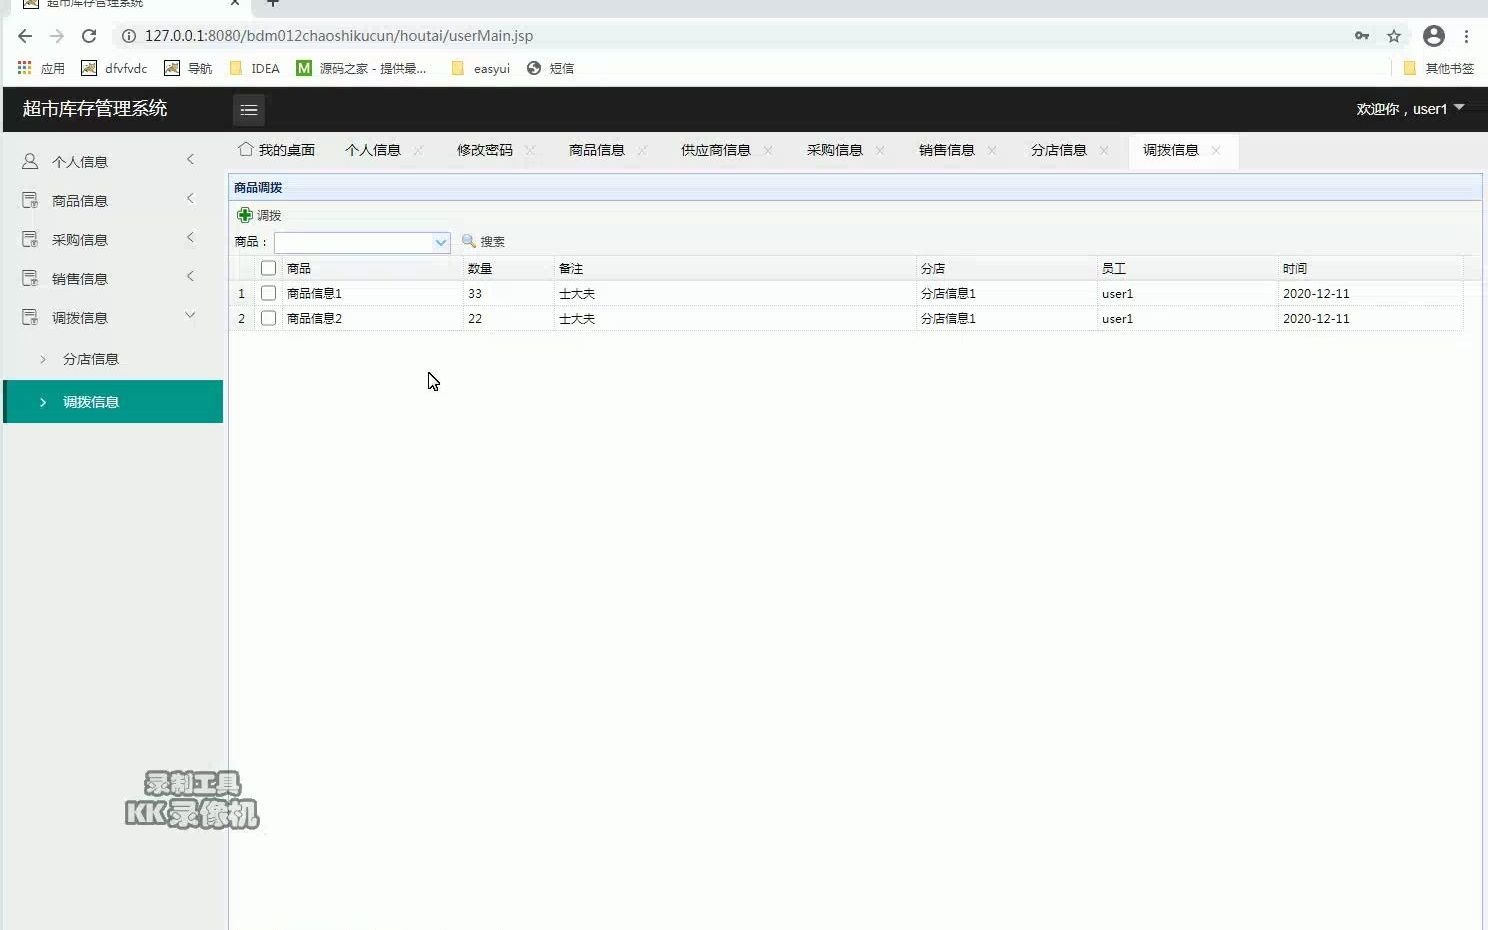
Task: Close the 个人信息 tab
Action: (418, 150)
